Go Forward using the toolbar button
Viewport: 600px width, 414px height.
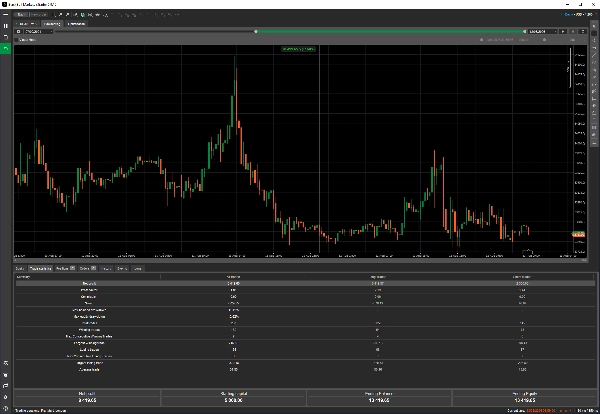pyautogui.click(x=38, y=15)
